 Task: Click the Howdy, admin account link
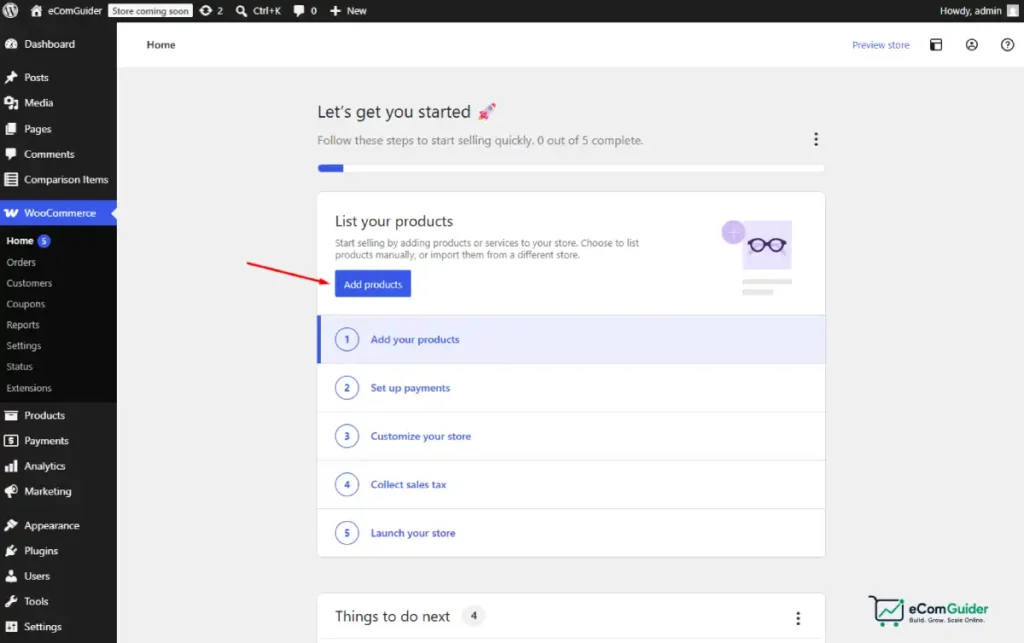970,10
